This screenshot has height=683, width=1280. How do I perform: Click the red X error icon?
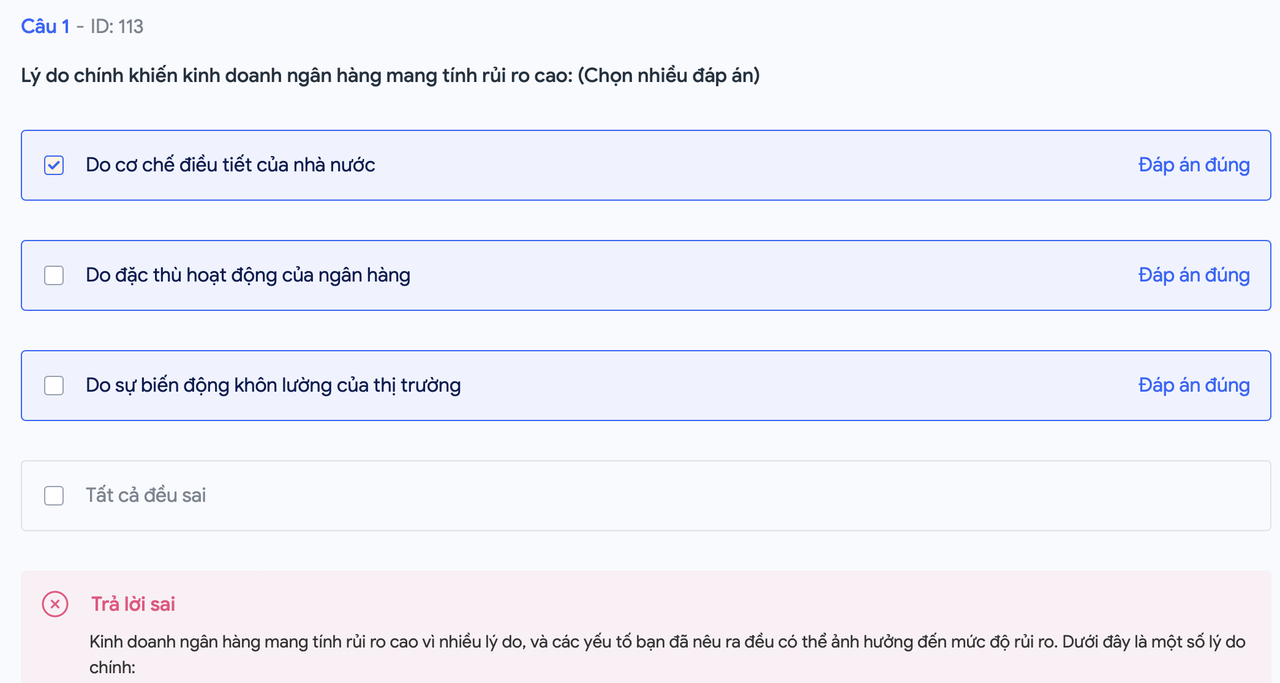pyautogui.click(x=55, y=604)
